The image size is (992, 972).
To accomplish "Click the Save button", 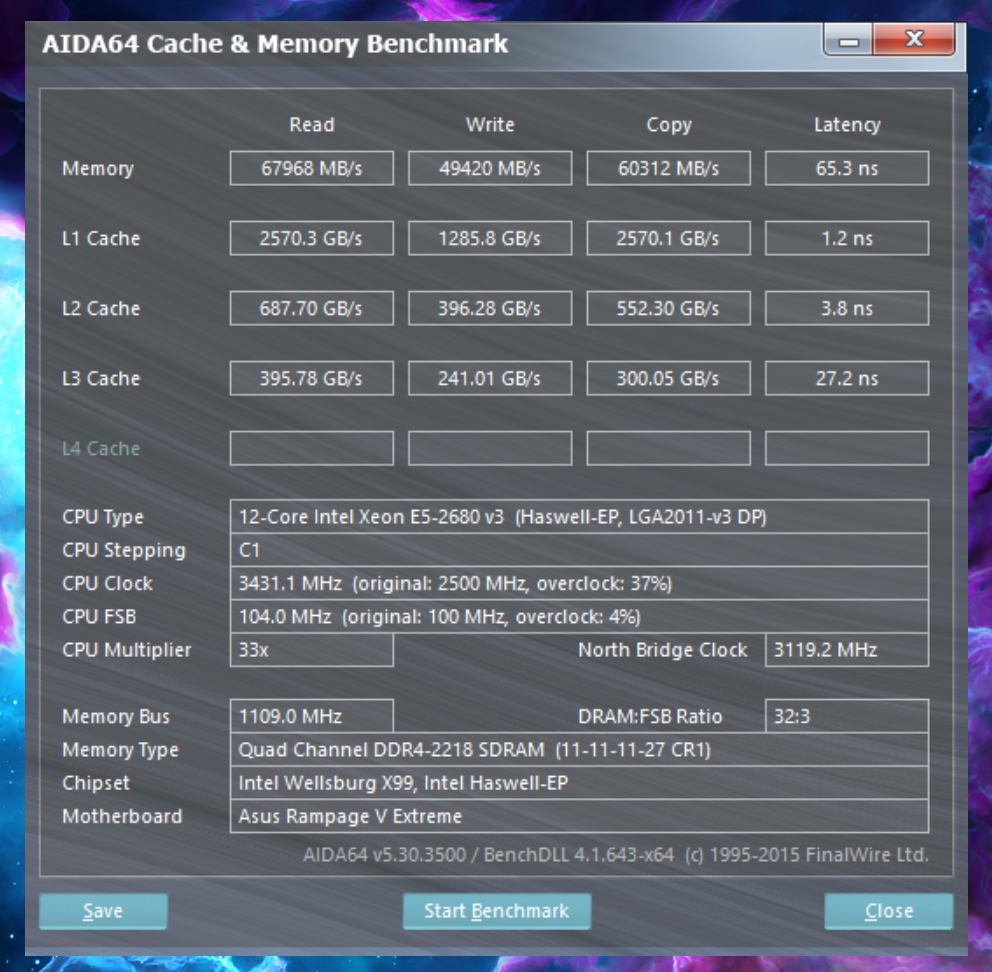I will [103, 911].
